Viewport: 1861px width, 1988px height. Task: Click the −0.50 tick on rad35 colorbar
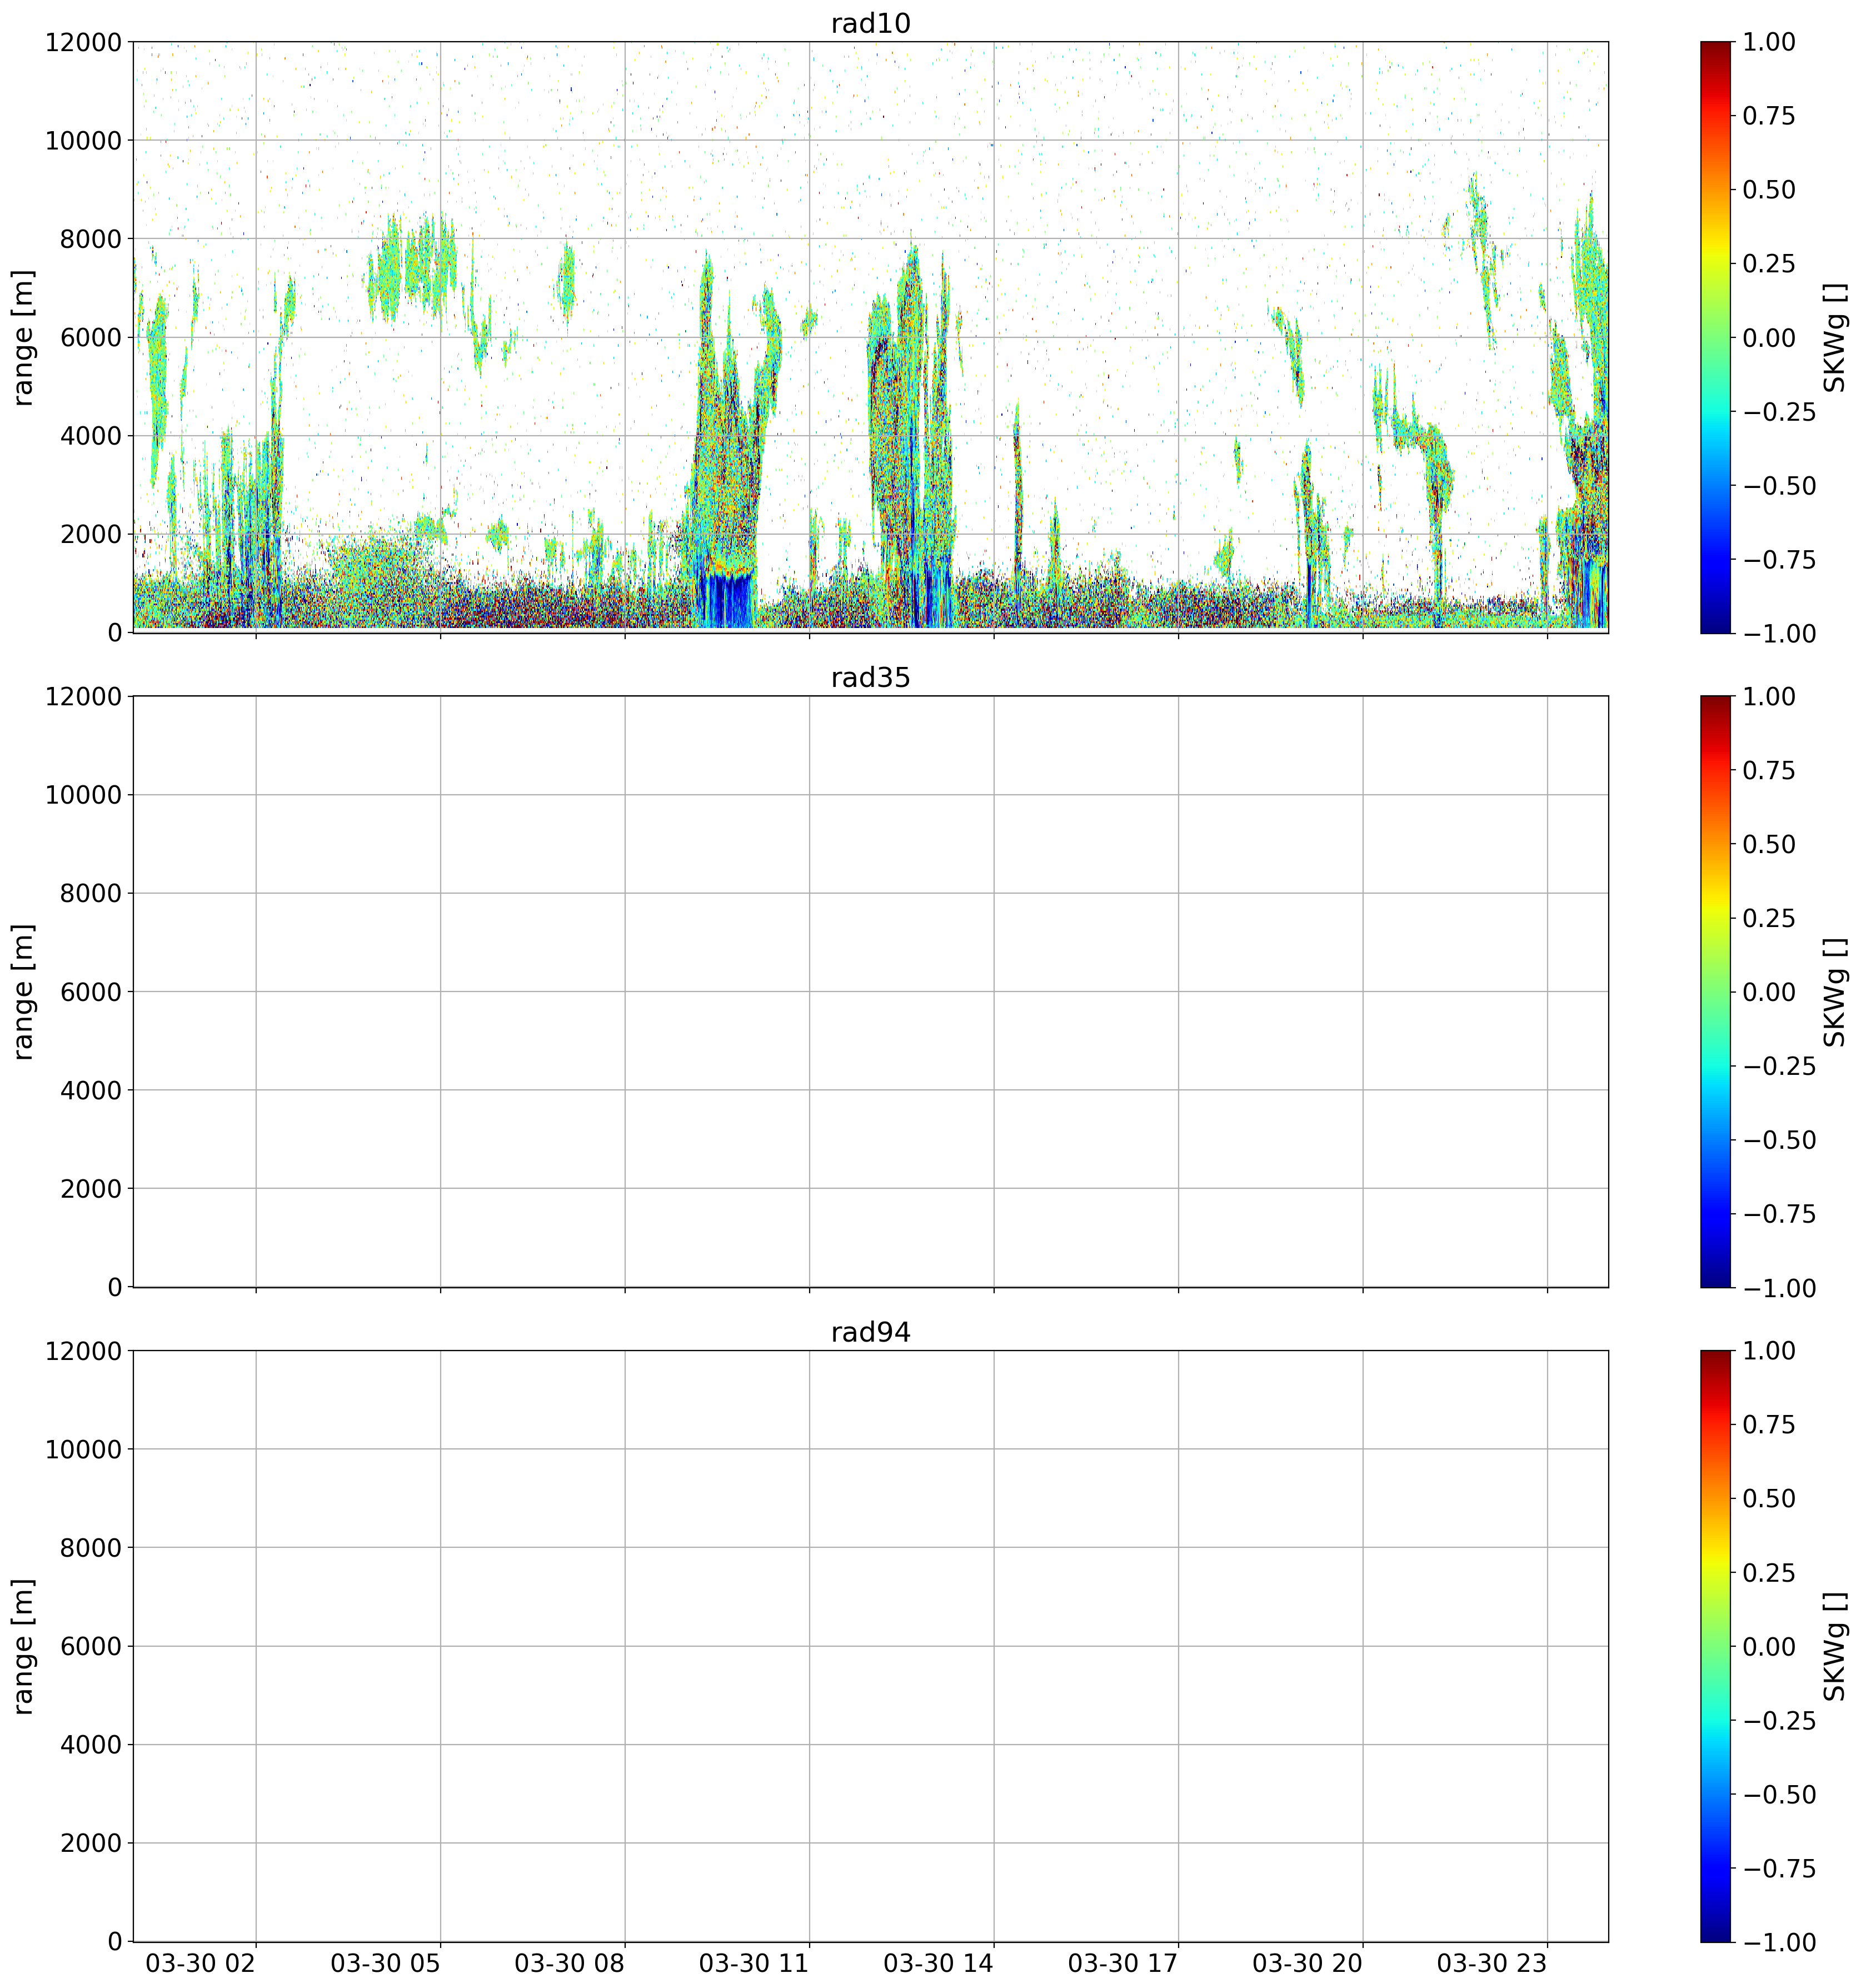pos(1779,1140)
